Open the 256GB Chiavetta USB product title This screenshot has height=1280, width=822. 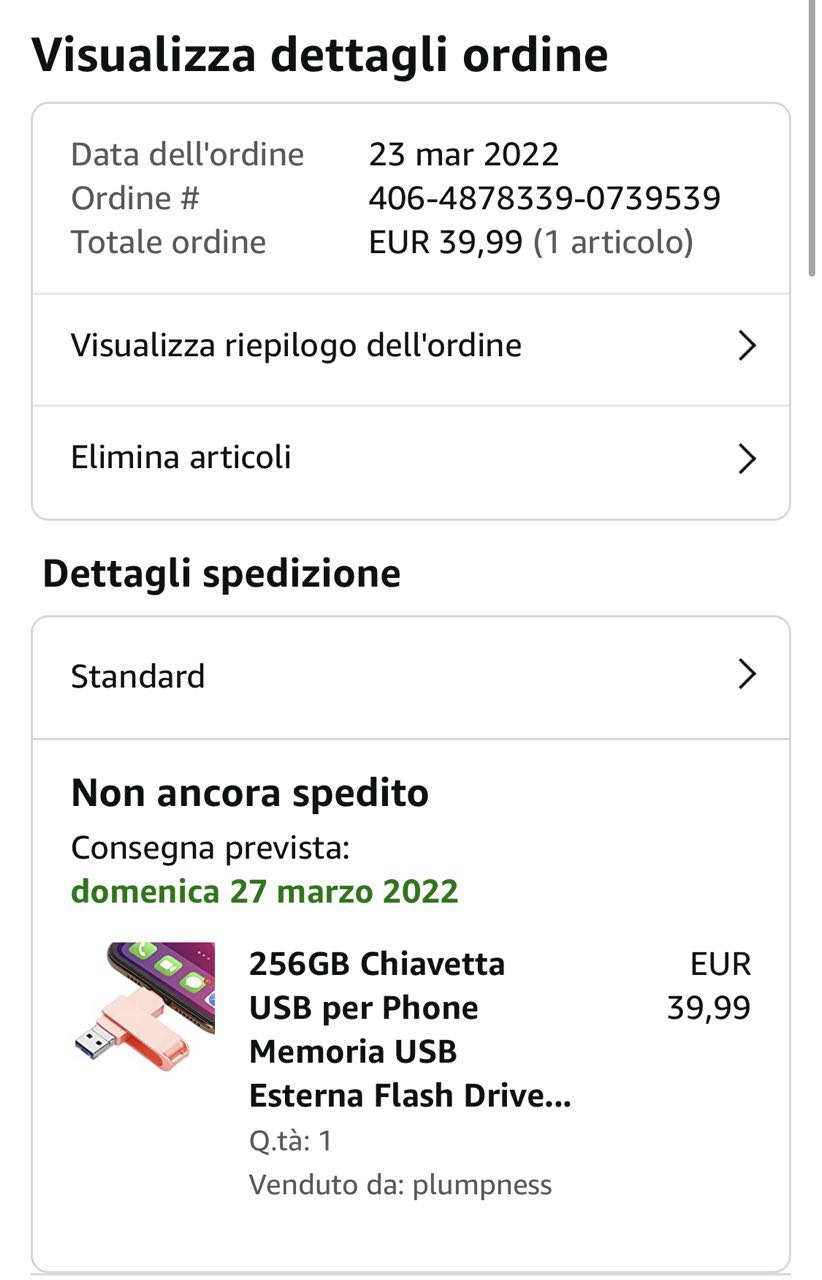click(x=410, y=1030)
